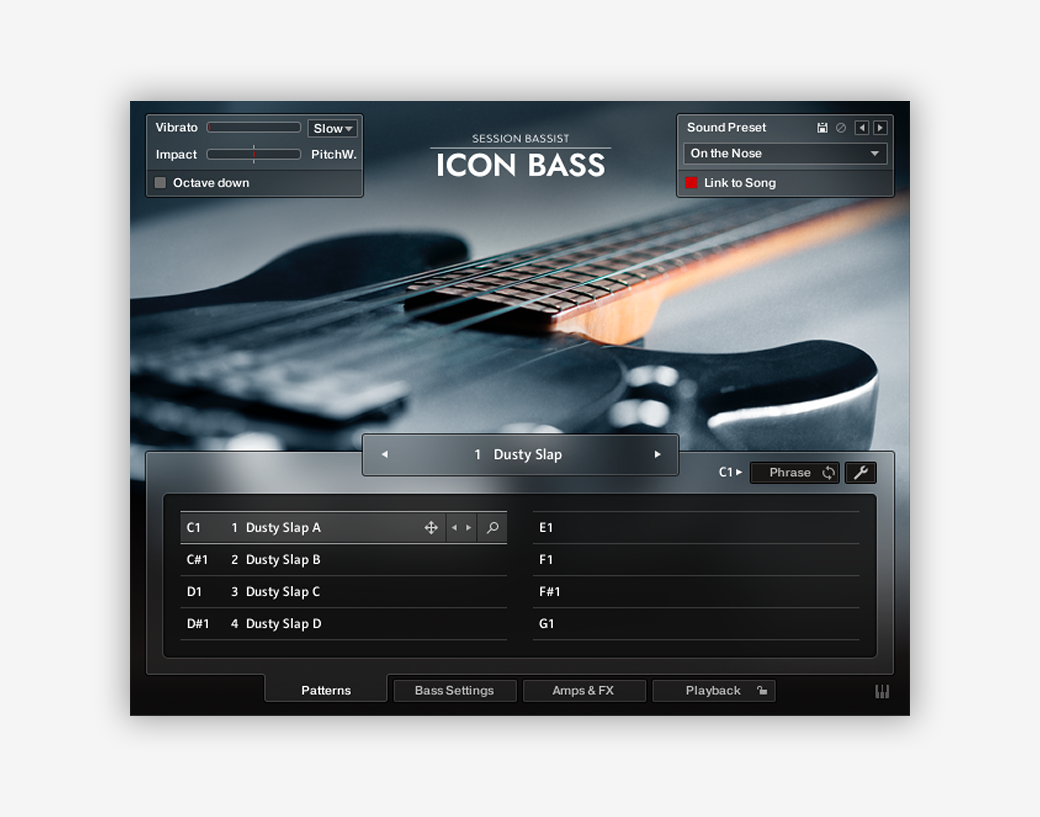Select pattern 3 Dusty Slap C
Image resolution: width=1040 pixels, height=817 pixels.
click(x=344, y=592)
